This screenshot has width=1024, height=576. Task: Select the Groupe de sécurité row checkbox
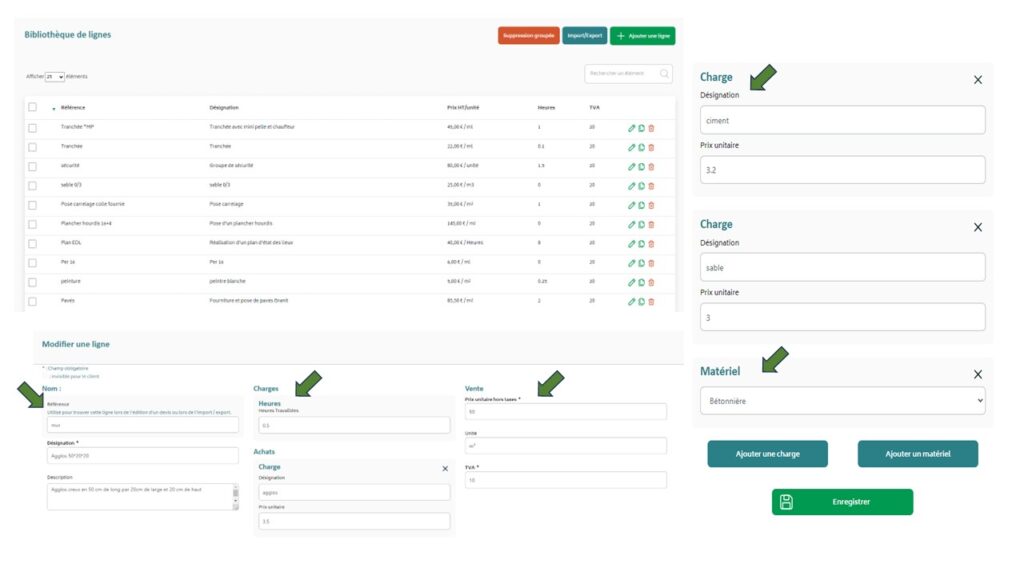click(32, 167)
